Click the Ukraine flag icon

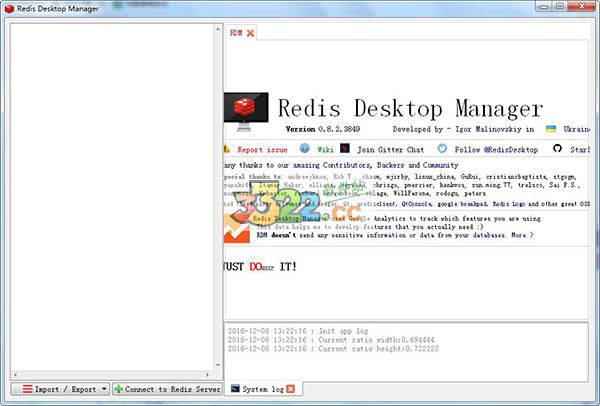[551, 129]
